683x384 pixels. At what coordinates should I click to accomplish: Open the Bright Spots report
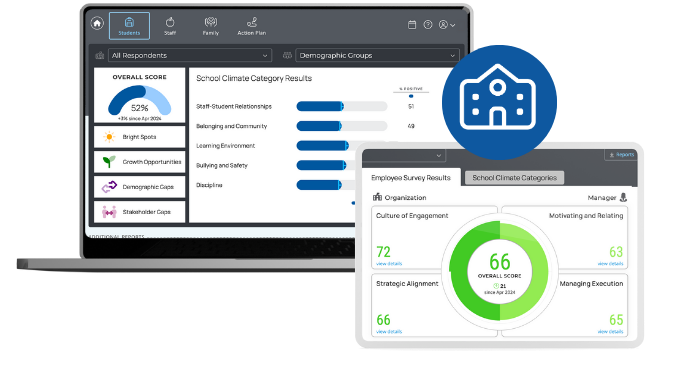pyautogui.click(x=139, y=137)
